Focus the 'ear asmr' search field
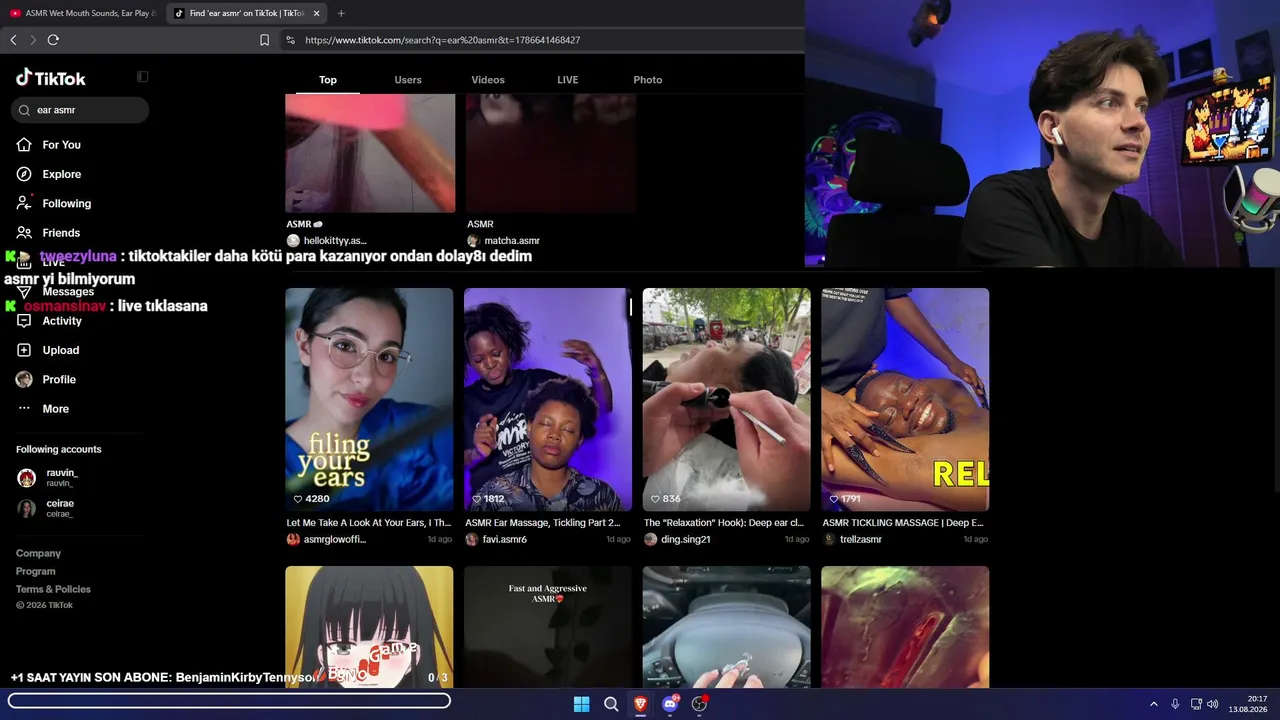The height and width of the screenshot is (720, 1280). 80,110
